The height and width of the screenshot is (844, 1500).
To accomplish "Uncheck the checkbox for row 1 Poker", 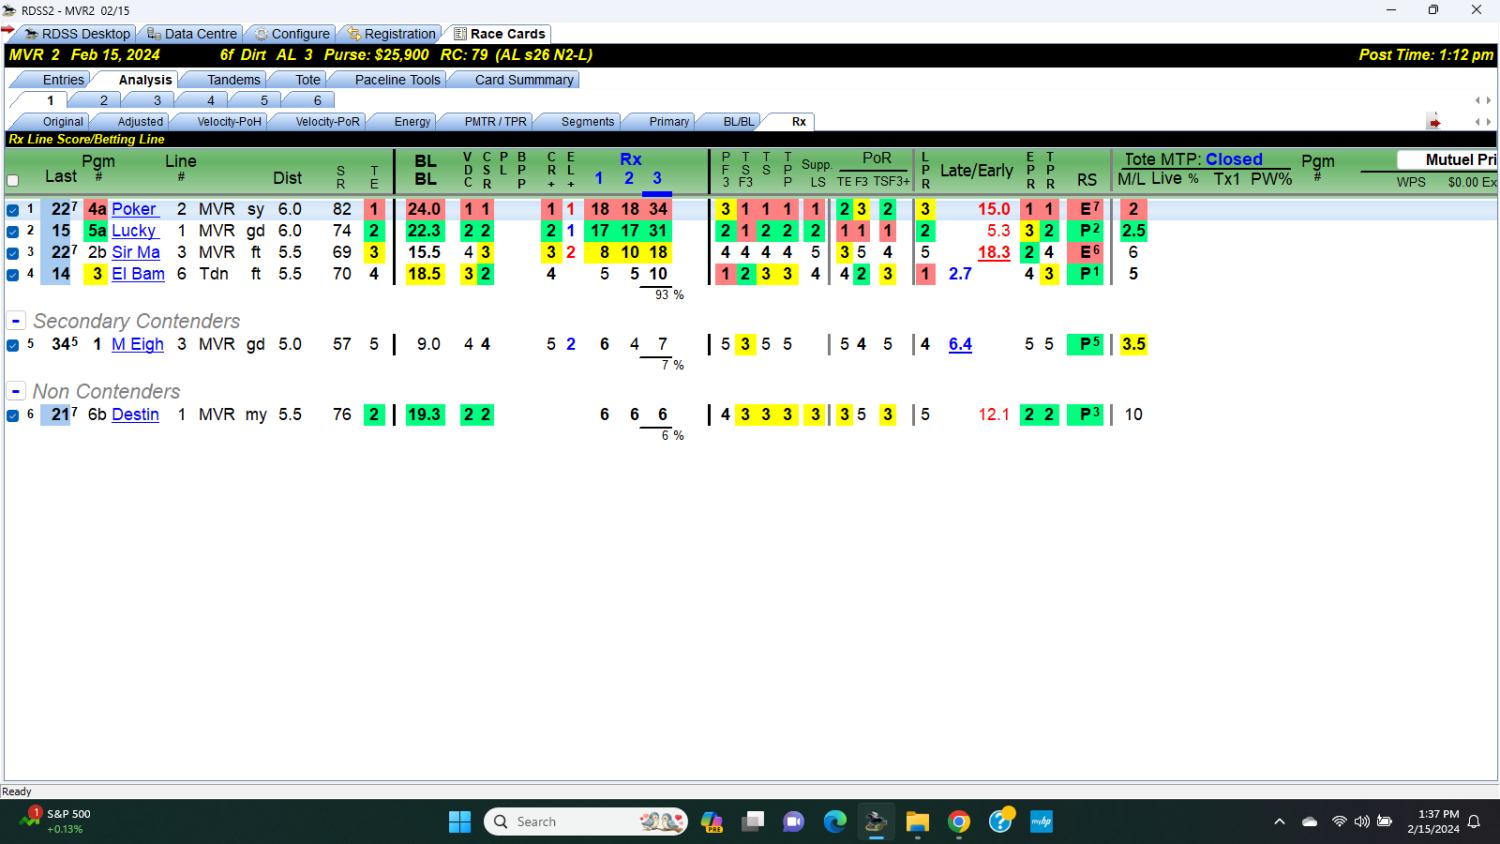I will point(13,210).
